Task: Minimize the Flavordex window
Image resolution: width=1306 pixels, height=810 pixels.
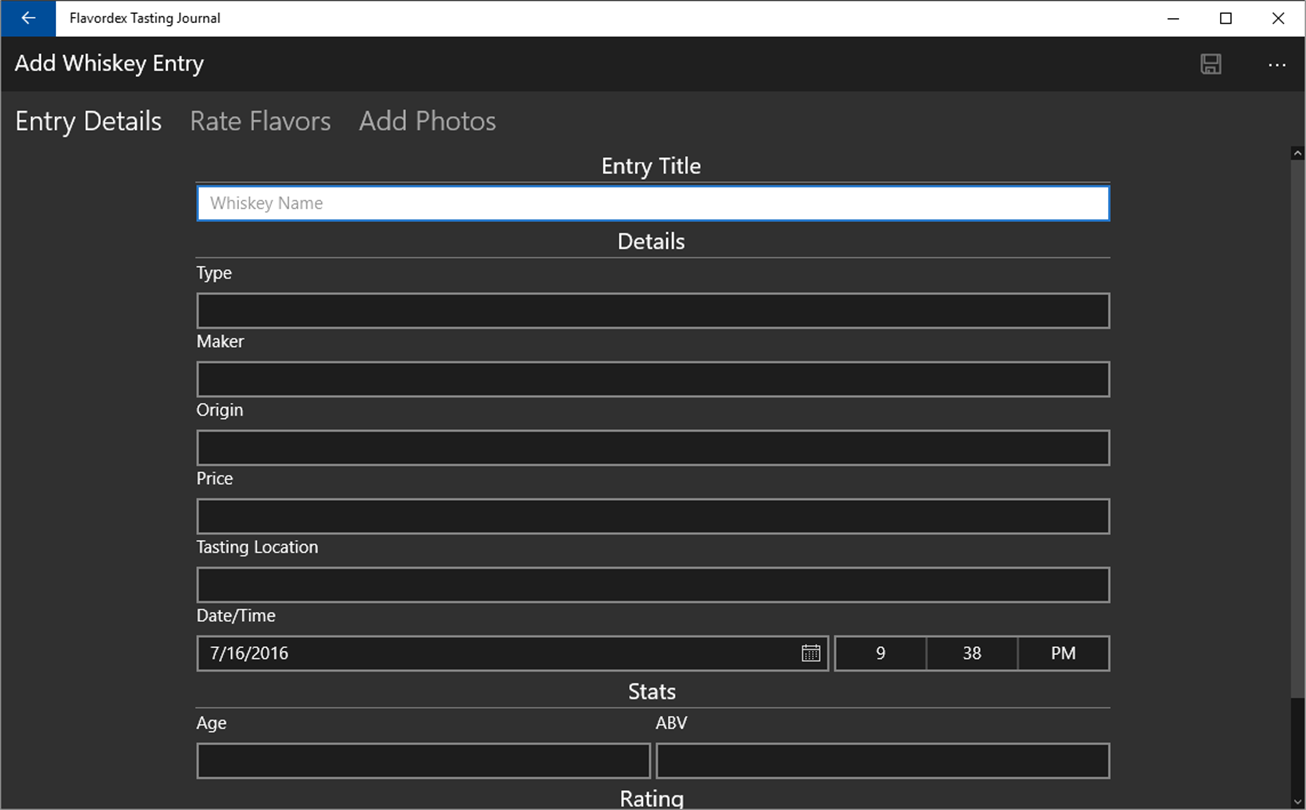Action: pyautogui.click(x=1174, y=18)
